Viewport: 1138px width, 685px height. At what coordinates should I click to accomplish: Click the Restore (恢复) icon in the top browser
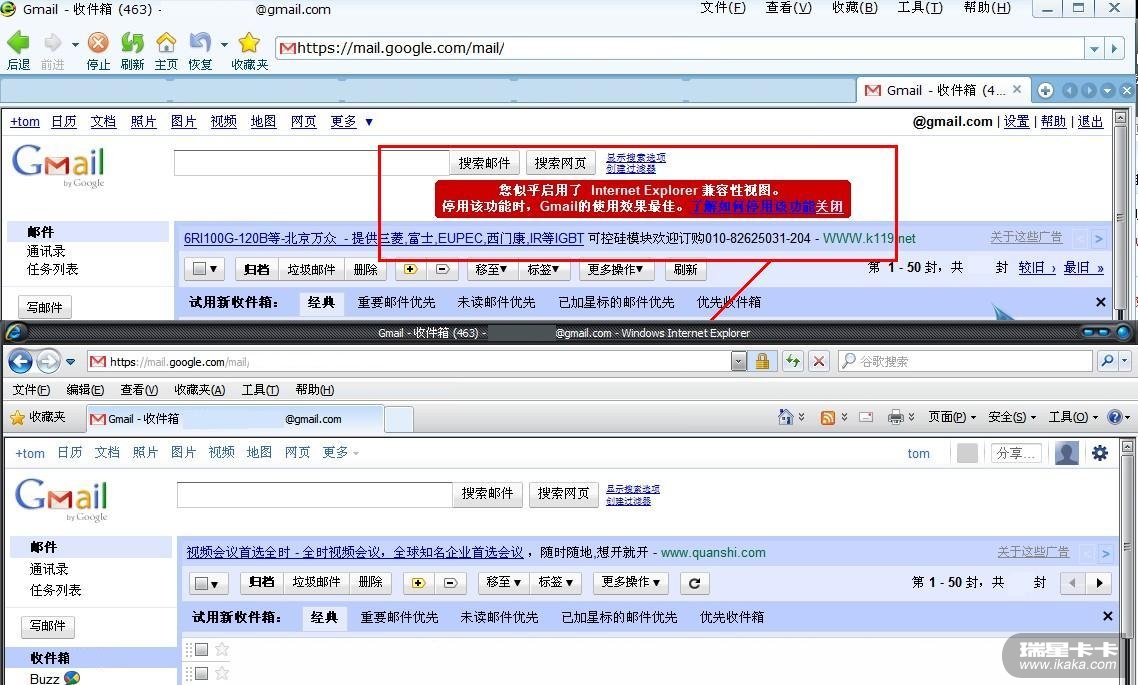point(200,43)
